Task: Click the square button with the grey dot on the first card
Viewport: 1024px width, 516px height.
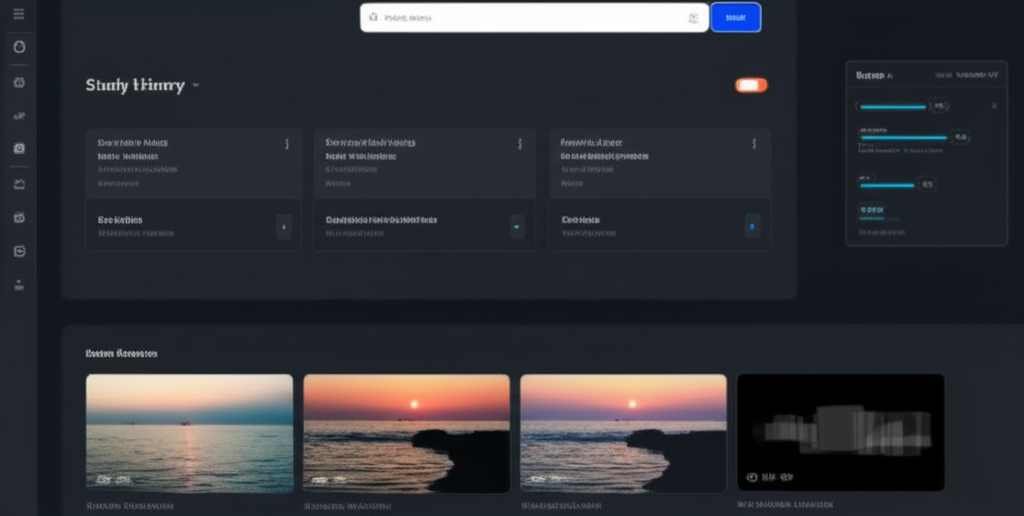Action: click(x=283, y=227)
